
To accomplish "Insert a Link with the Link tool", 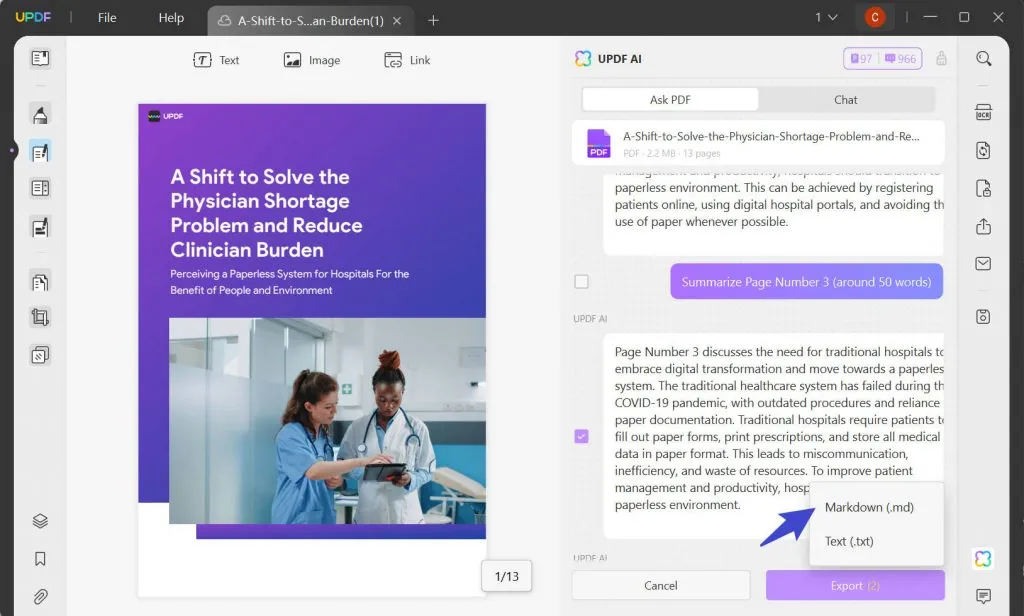I will pos(407,60).
